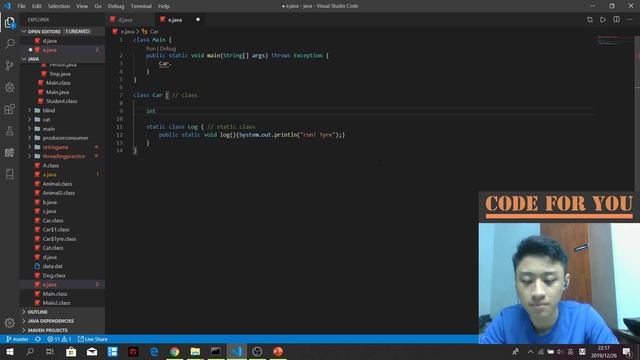The height and width of the screenshot is (360, 640).
Task: Switch to the e.java editor tab
Action: 175,20
